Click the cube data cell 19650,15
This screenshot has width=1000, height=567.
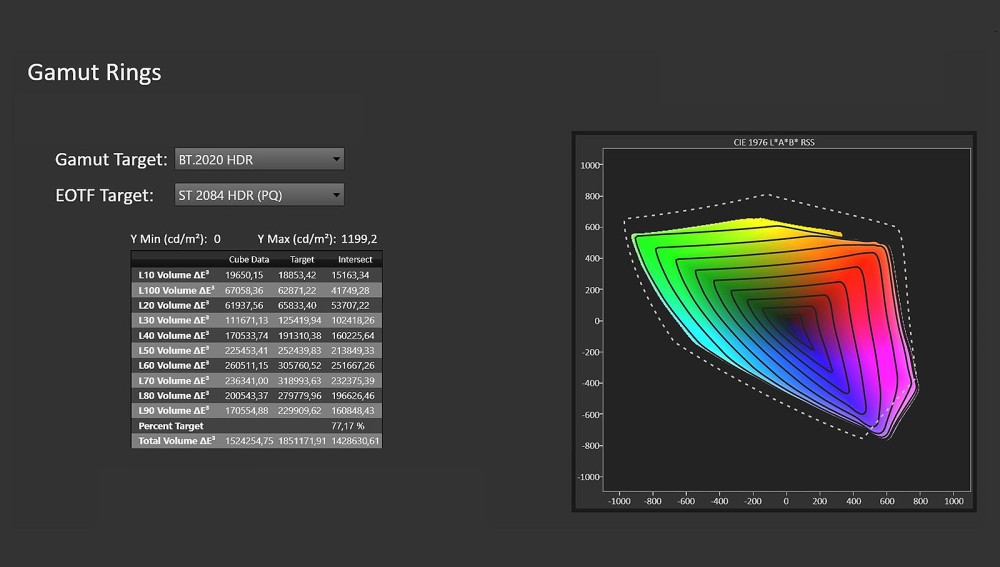coord(244,275)
